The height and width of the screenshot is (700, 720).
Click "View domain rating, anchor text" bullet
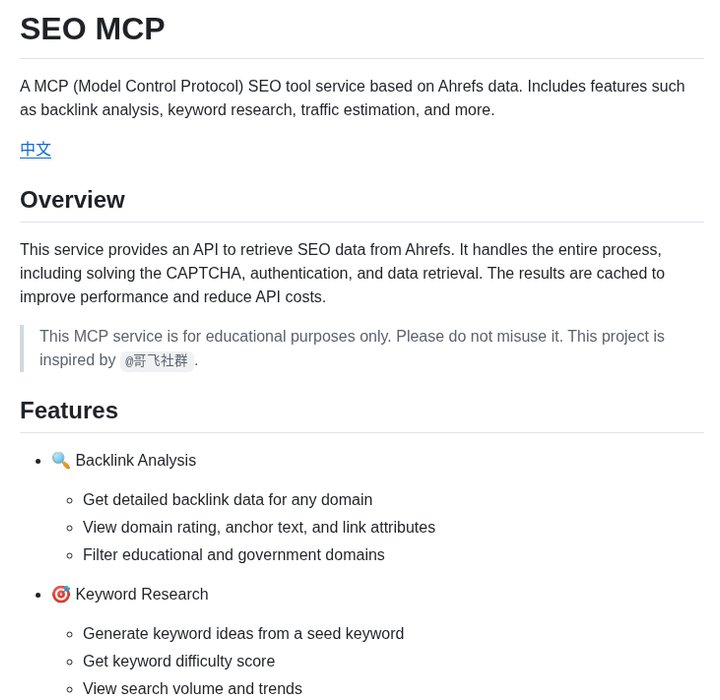(259, 527)
